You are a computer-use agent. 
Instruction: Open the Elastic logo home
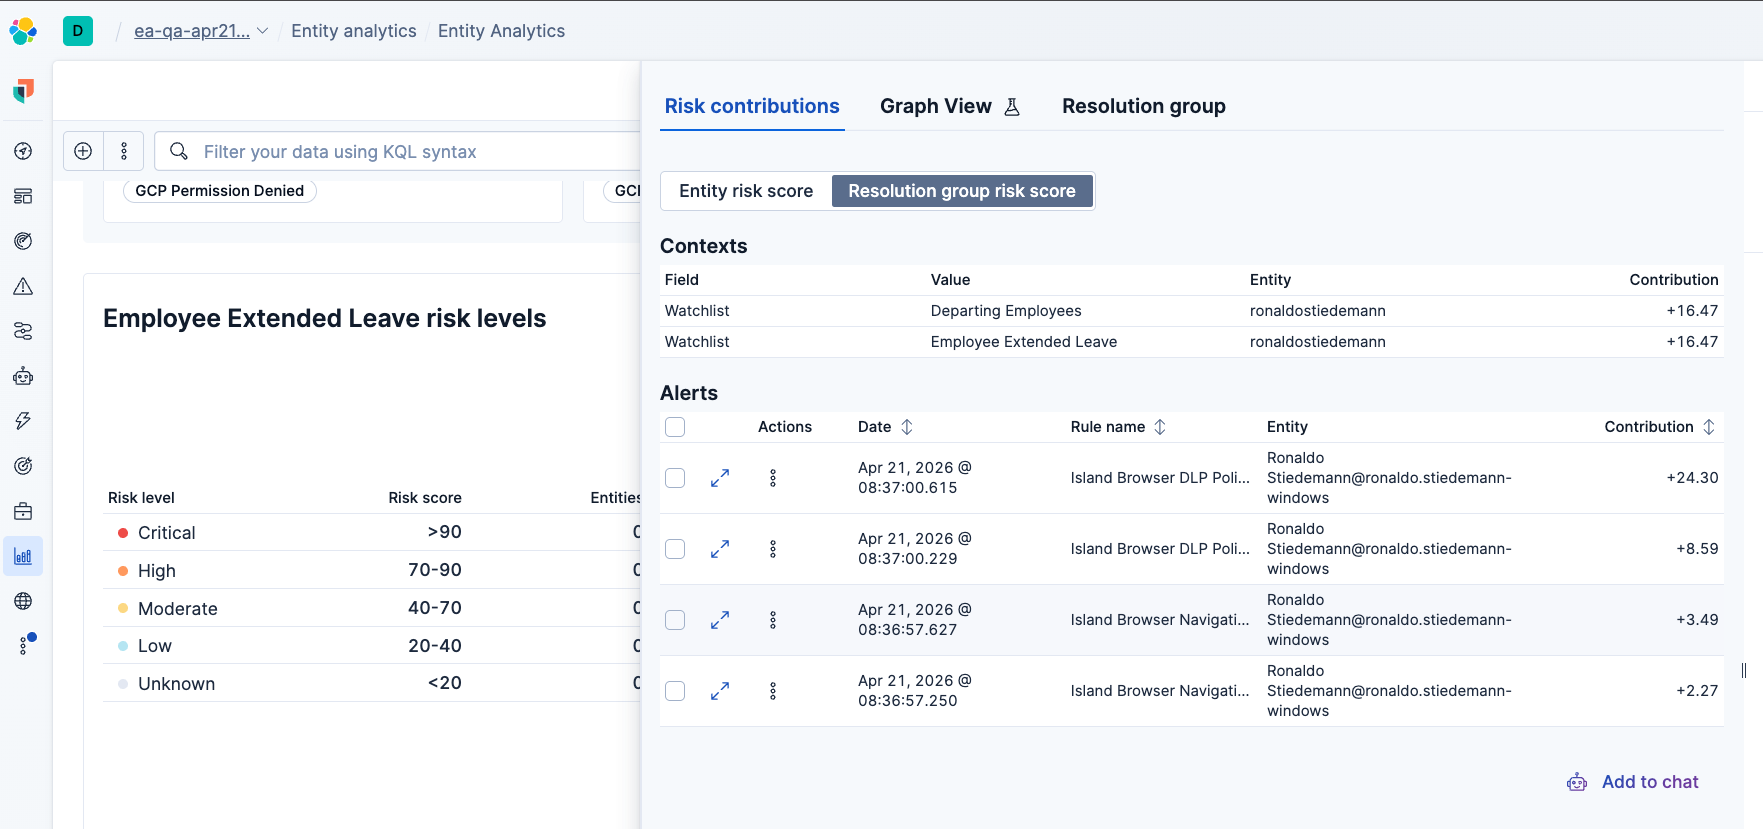23,31
